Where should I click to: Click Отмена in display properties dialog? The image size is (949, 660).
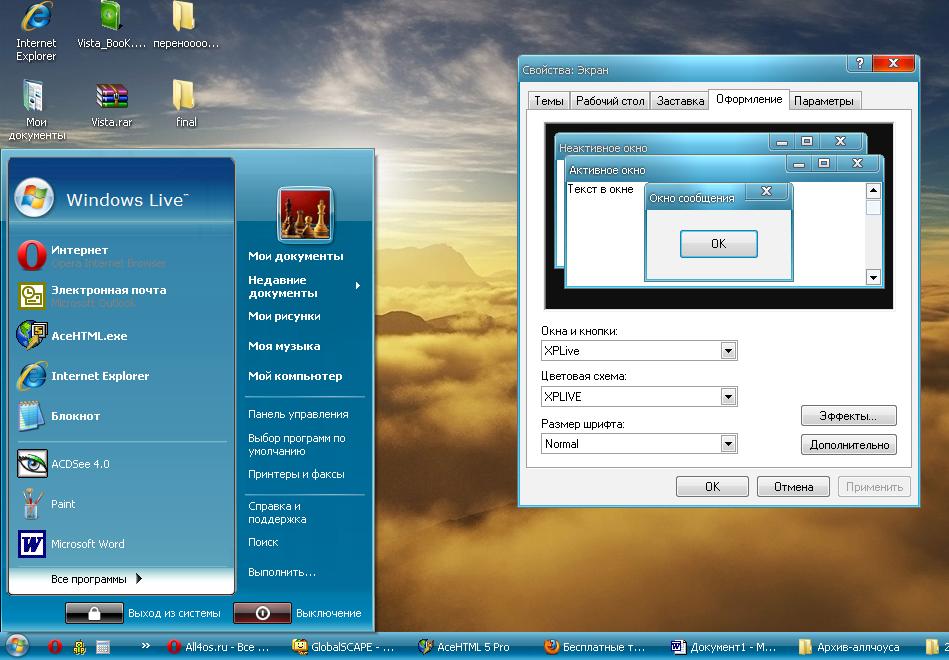tap(793, 487)
